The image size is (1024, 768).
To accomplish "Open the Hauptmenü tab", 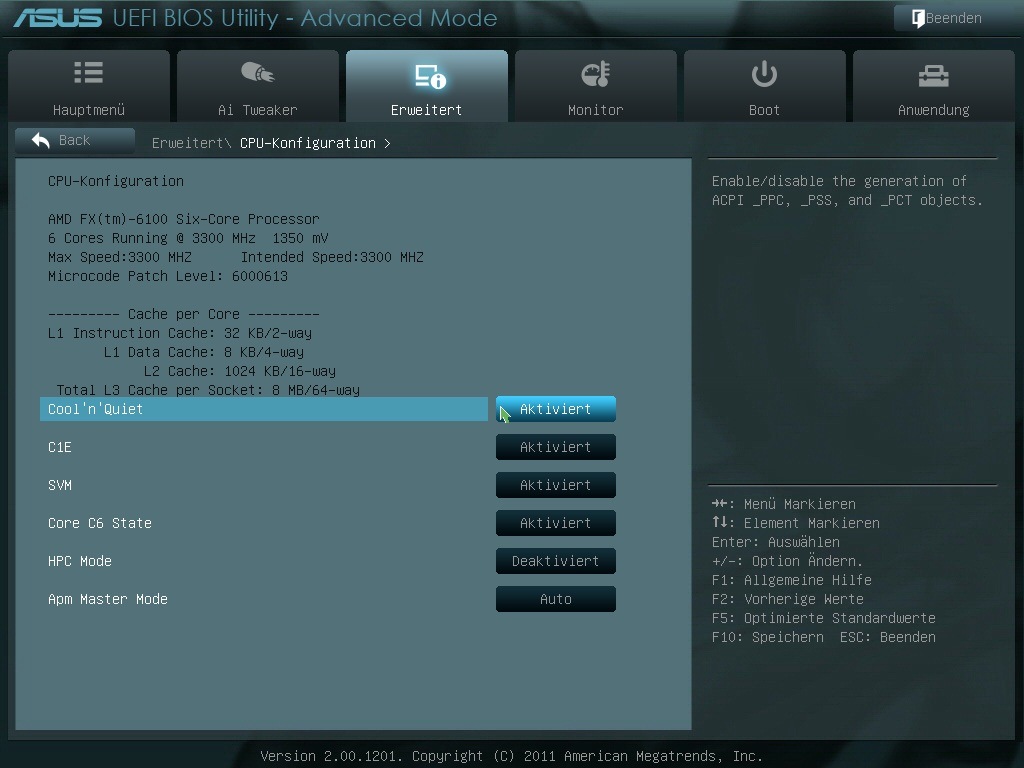I will 89,86.
